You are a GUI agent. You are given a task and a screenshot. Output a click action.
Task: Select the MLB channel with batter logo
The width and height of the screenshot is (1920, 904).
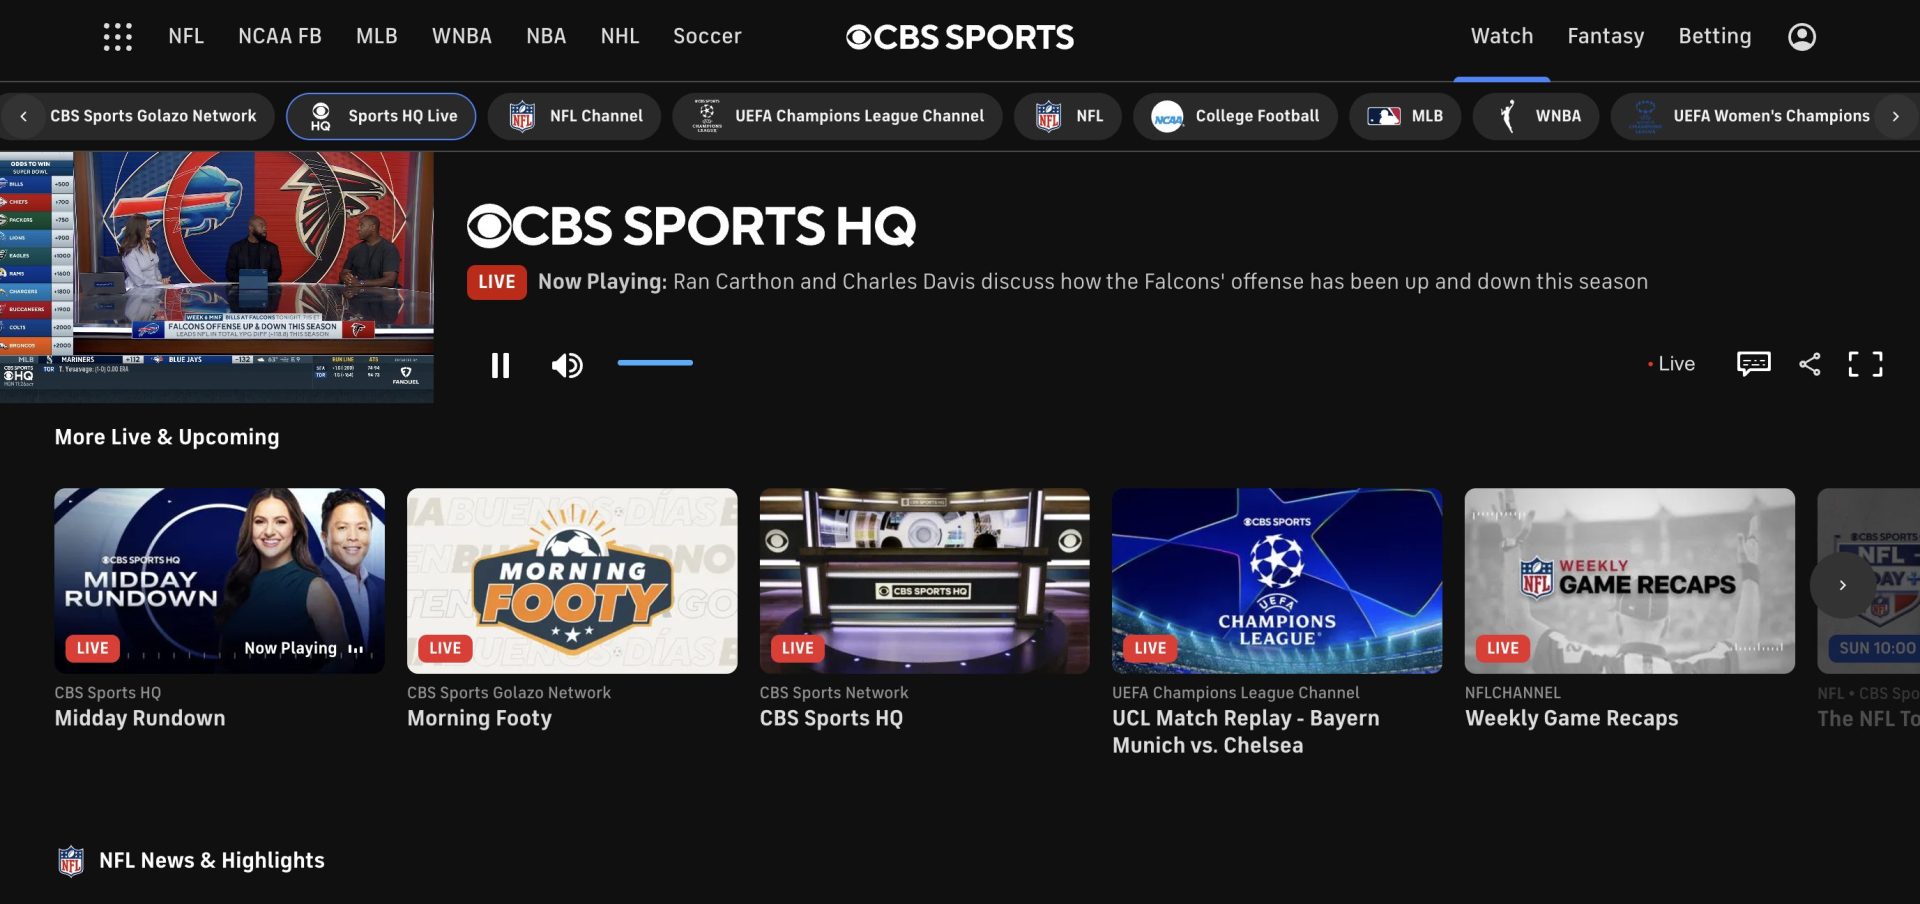coord(1404,115)
